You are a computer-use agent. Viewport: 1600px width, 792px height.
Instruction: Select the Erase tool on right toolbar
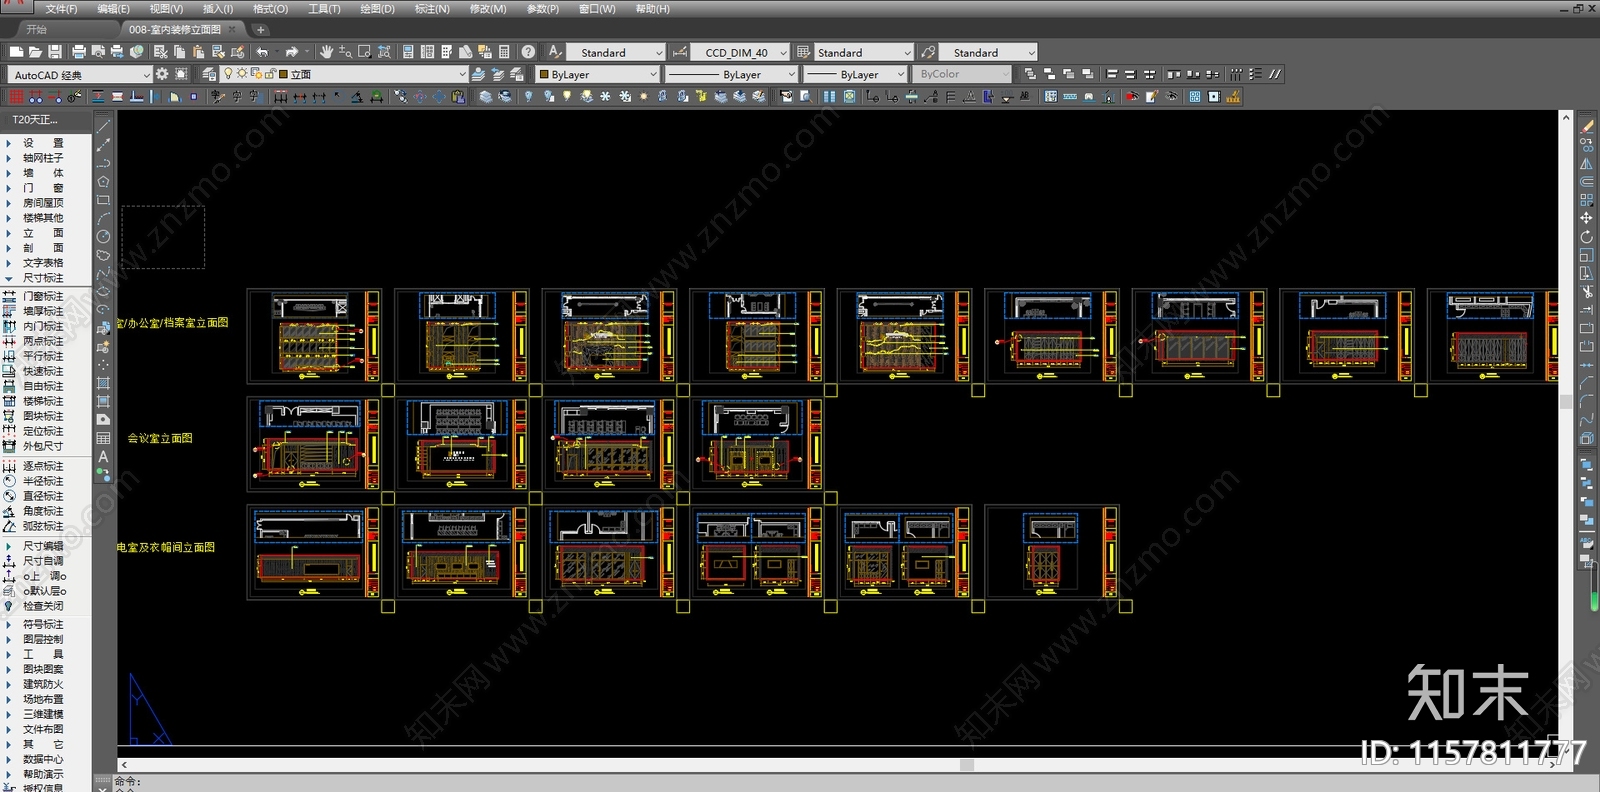[x=1587, y=126]
